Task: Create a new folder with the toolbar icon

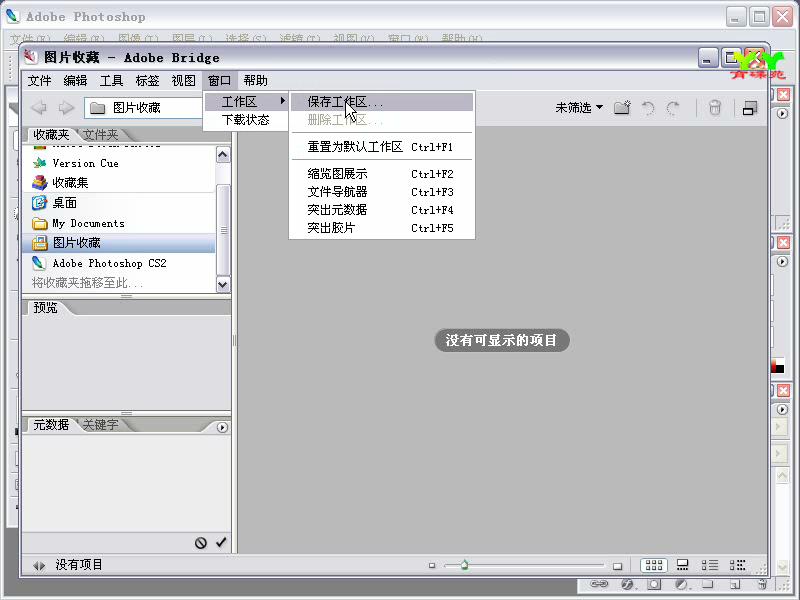Action: [622, 108]
